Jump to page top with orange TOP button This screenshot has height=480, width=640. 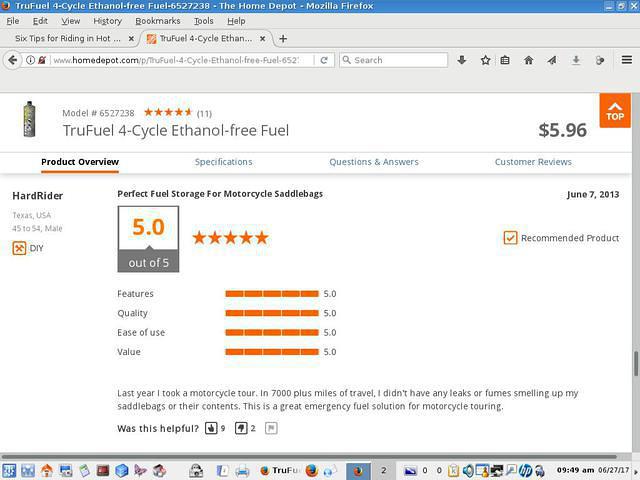coord(615,111)
